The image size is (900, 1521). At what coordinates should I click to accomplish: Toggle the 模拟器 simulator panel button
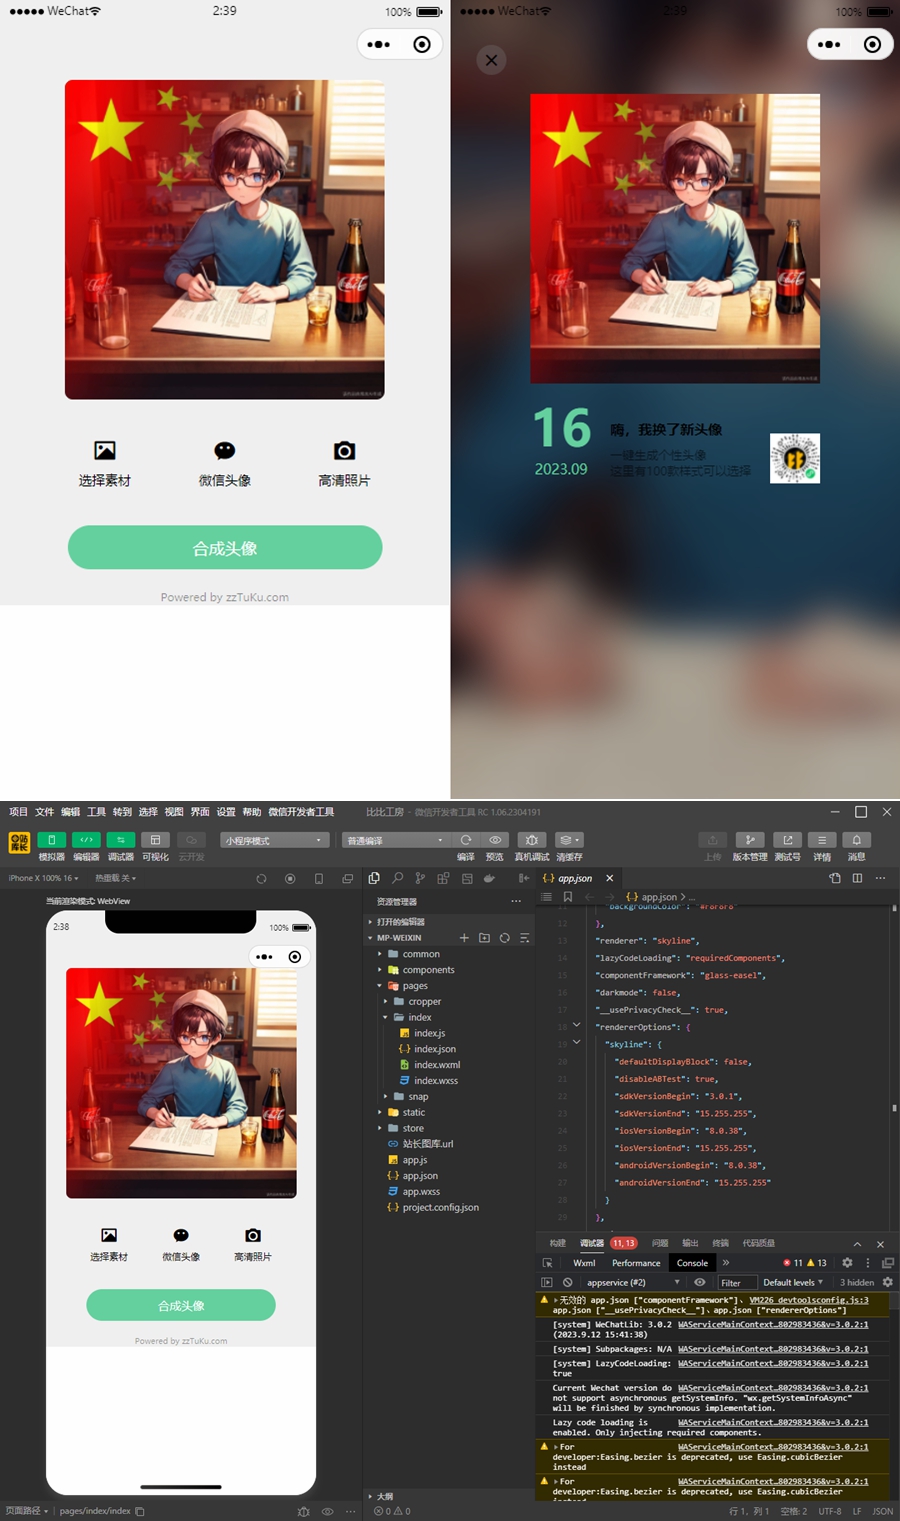(x=51, y=840)
